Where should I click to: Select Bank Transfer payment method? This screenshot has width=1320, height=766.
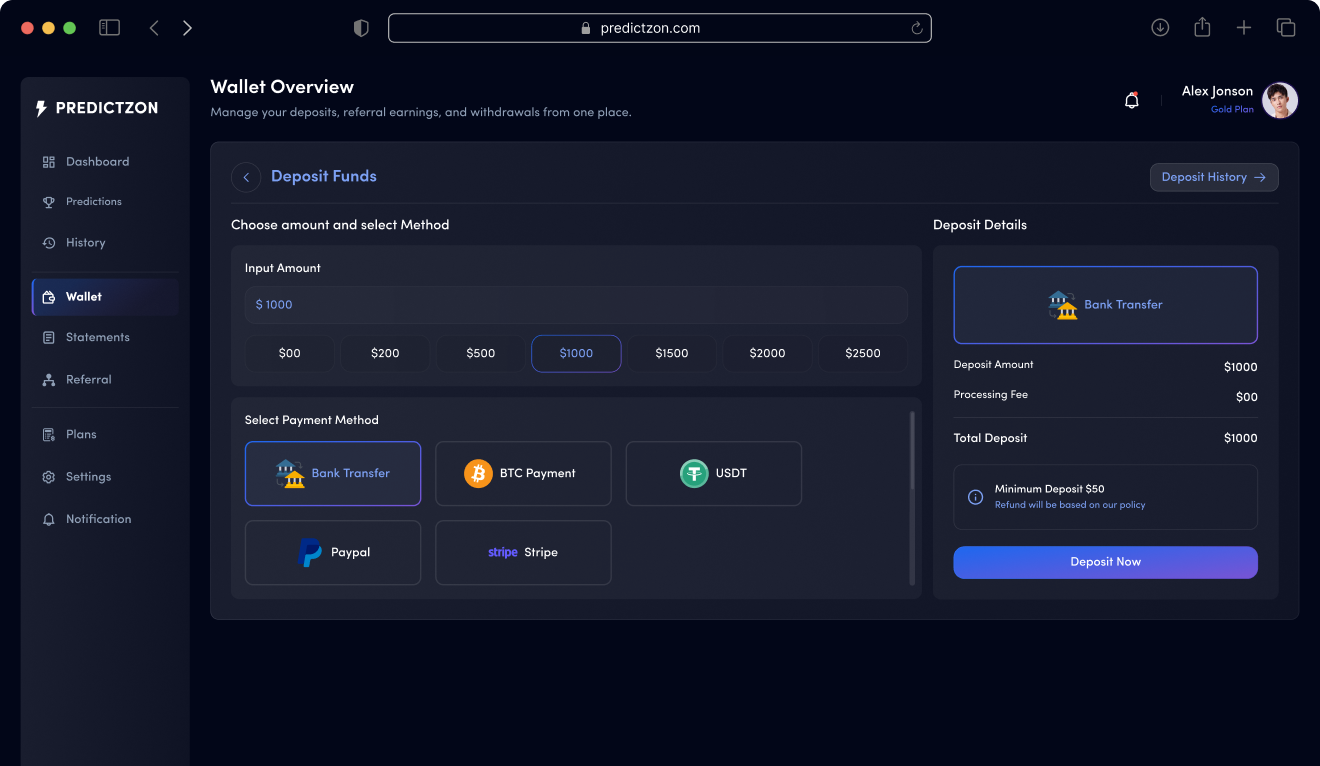click(x=333, y=473)
